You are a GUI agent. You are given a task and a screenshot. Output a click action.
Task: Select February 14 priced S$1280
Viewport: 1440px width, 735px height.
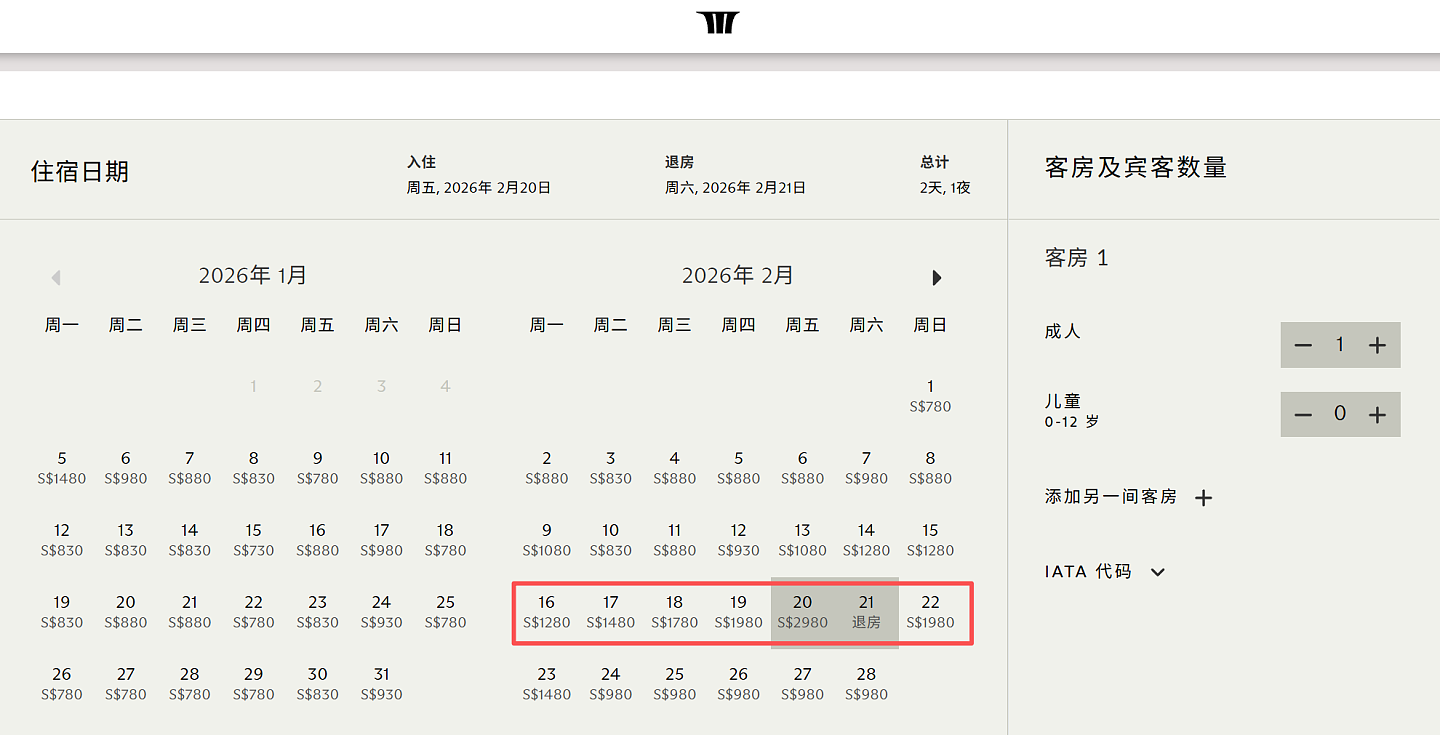(867, 540)
